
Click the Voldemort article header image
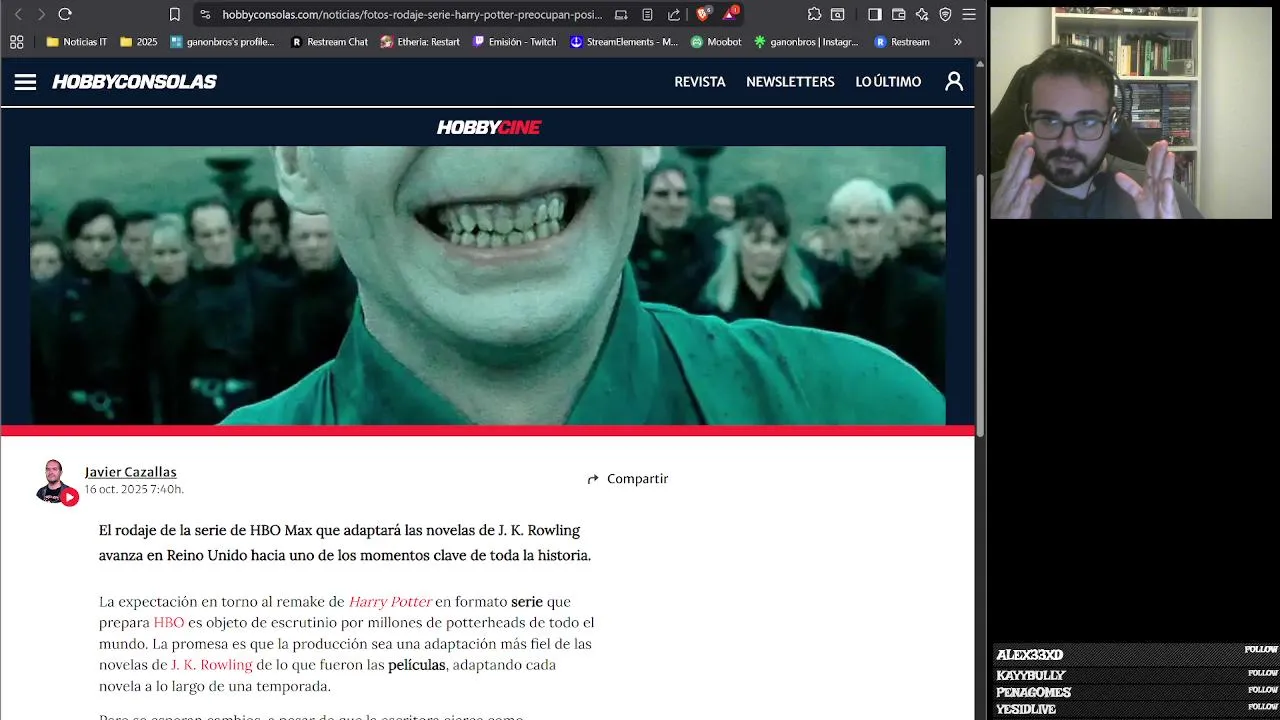(x=487, y=286)
